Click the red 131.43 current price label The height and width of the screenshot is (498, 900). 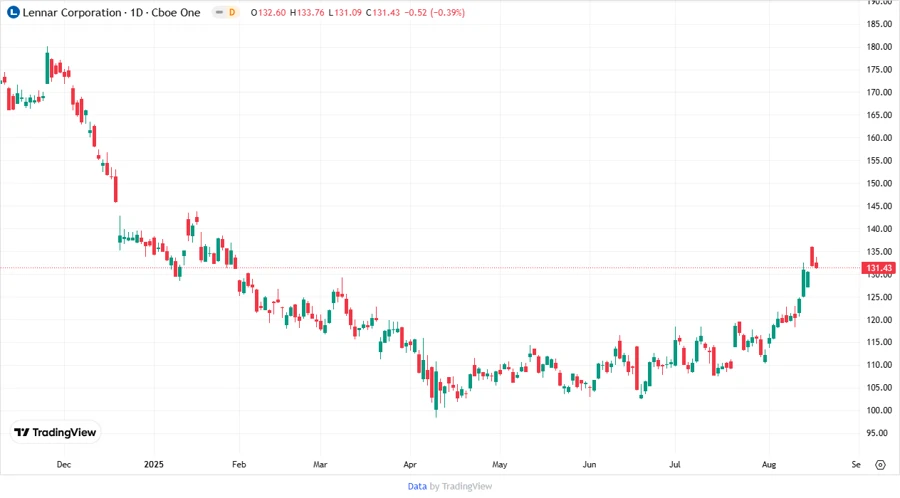pyautogui.click(x=880, y=268)
